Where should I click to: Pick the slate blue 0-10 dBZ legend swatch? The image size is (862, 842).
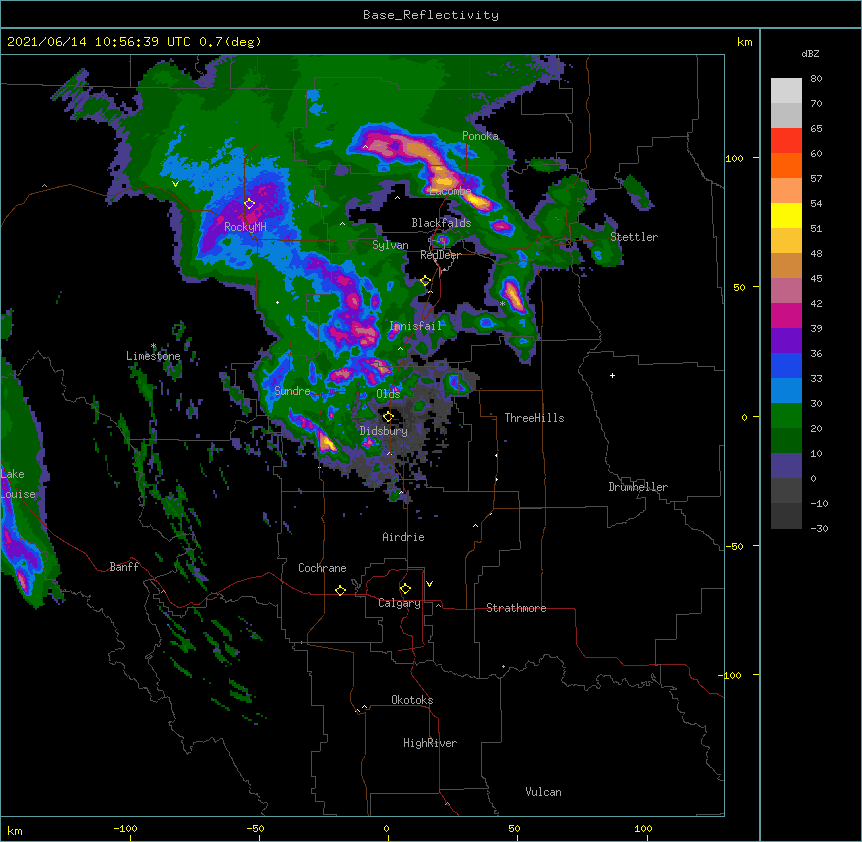pyautogui.click(x=786, y=466)
